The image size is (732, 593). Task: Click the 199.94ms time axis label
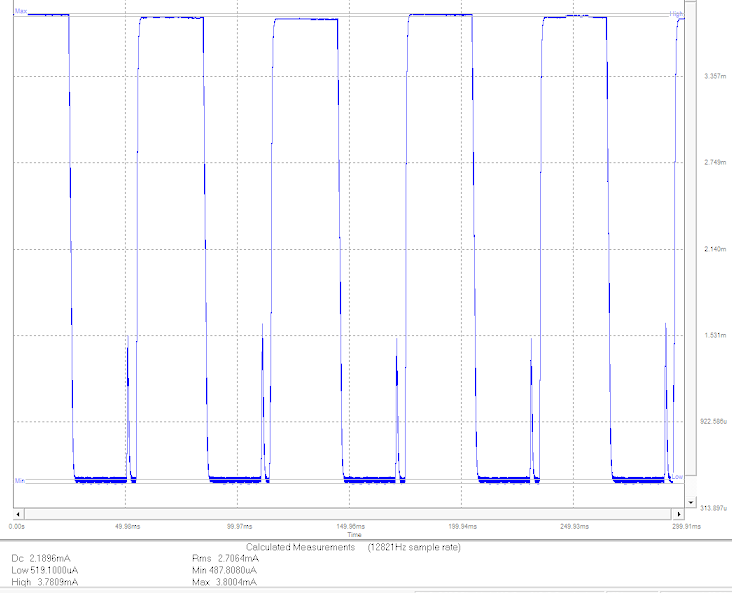click(463, 526)
